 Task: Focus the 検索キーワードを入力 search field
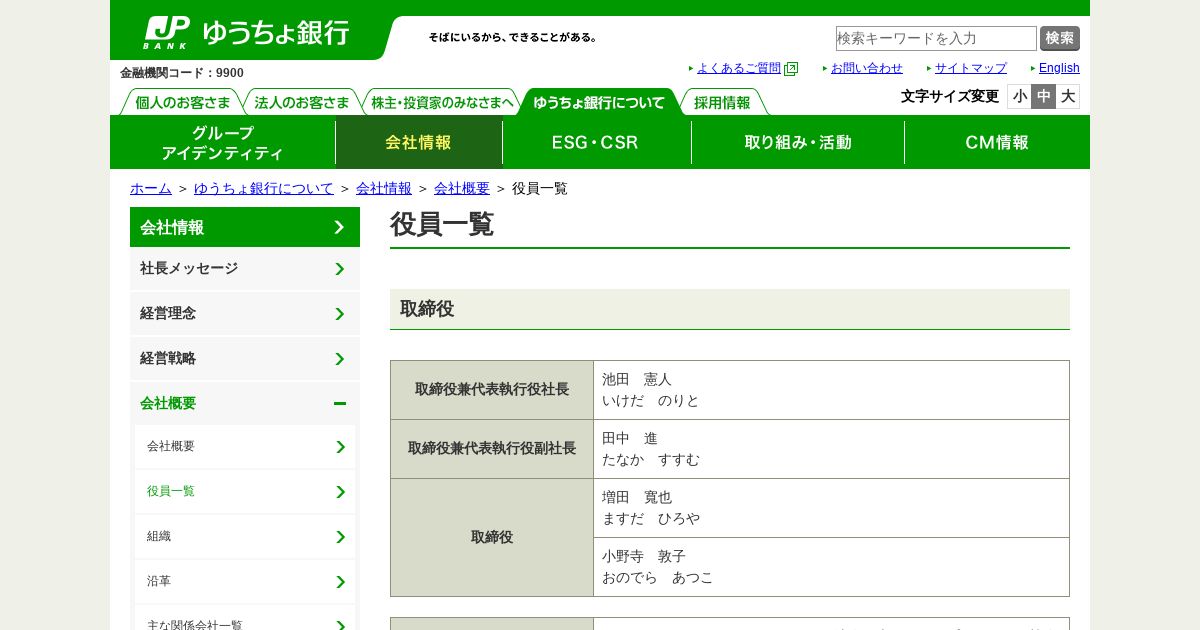[x=936, y=38]
